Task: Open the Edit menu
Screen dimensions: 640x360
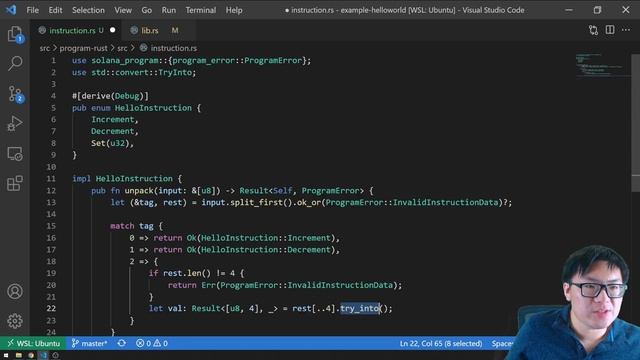Action: click(55, 10)
